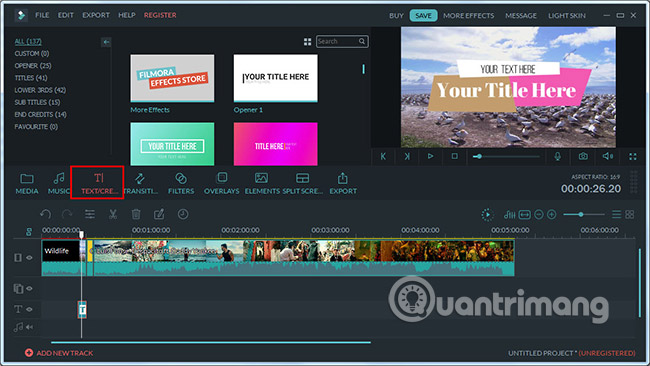650x366 pixels.
Task: Adjust the timeline zoom slider
Action: coord(583,215)
